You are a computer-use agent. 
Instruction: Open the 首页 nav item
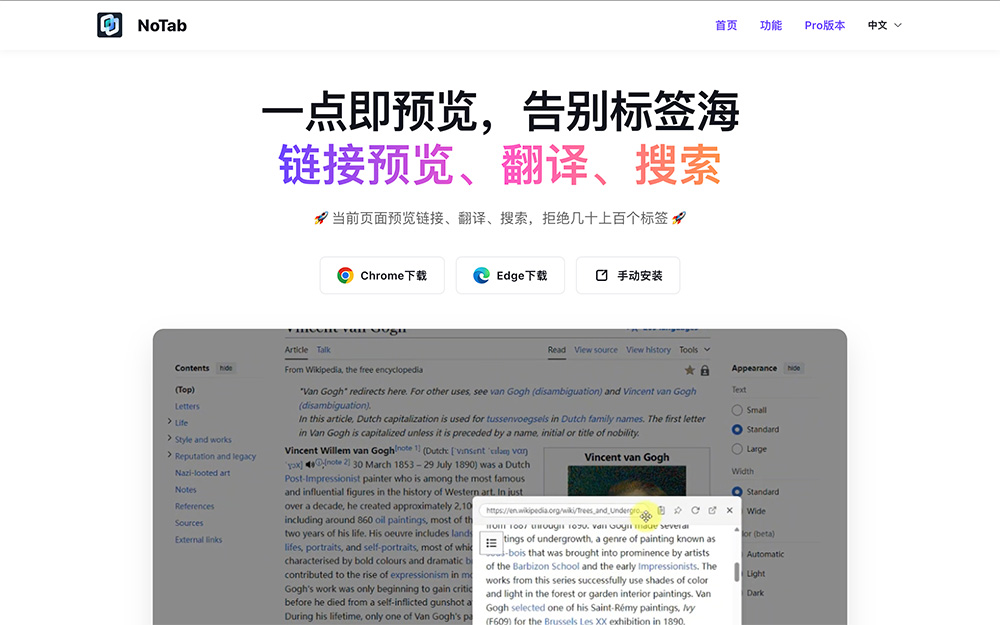(x=726, y=25)
